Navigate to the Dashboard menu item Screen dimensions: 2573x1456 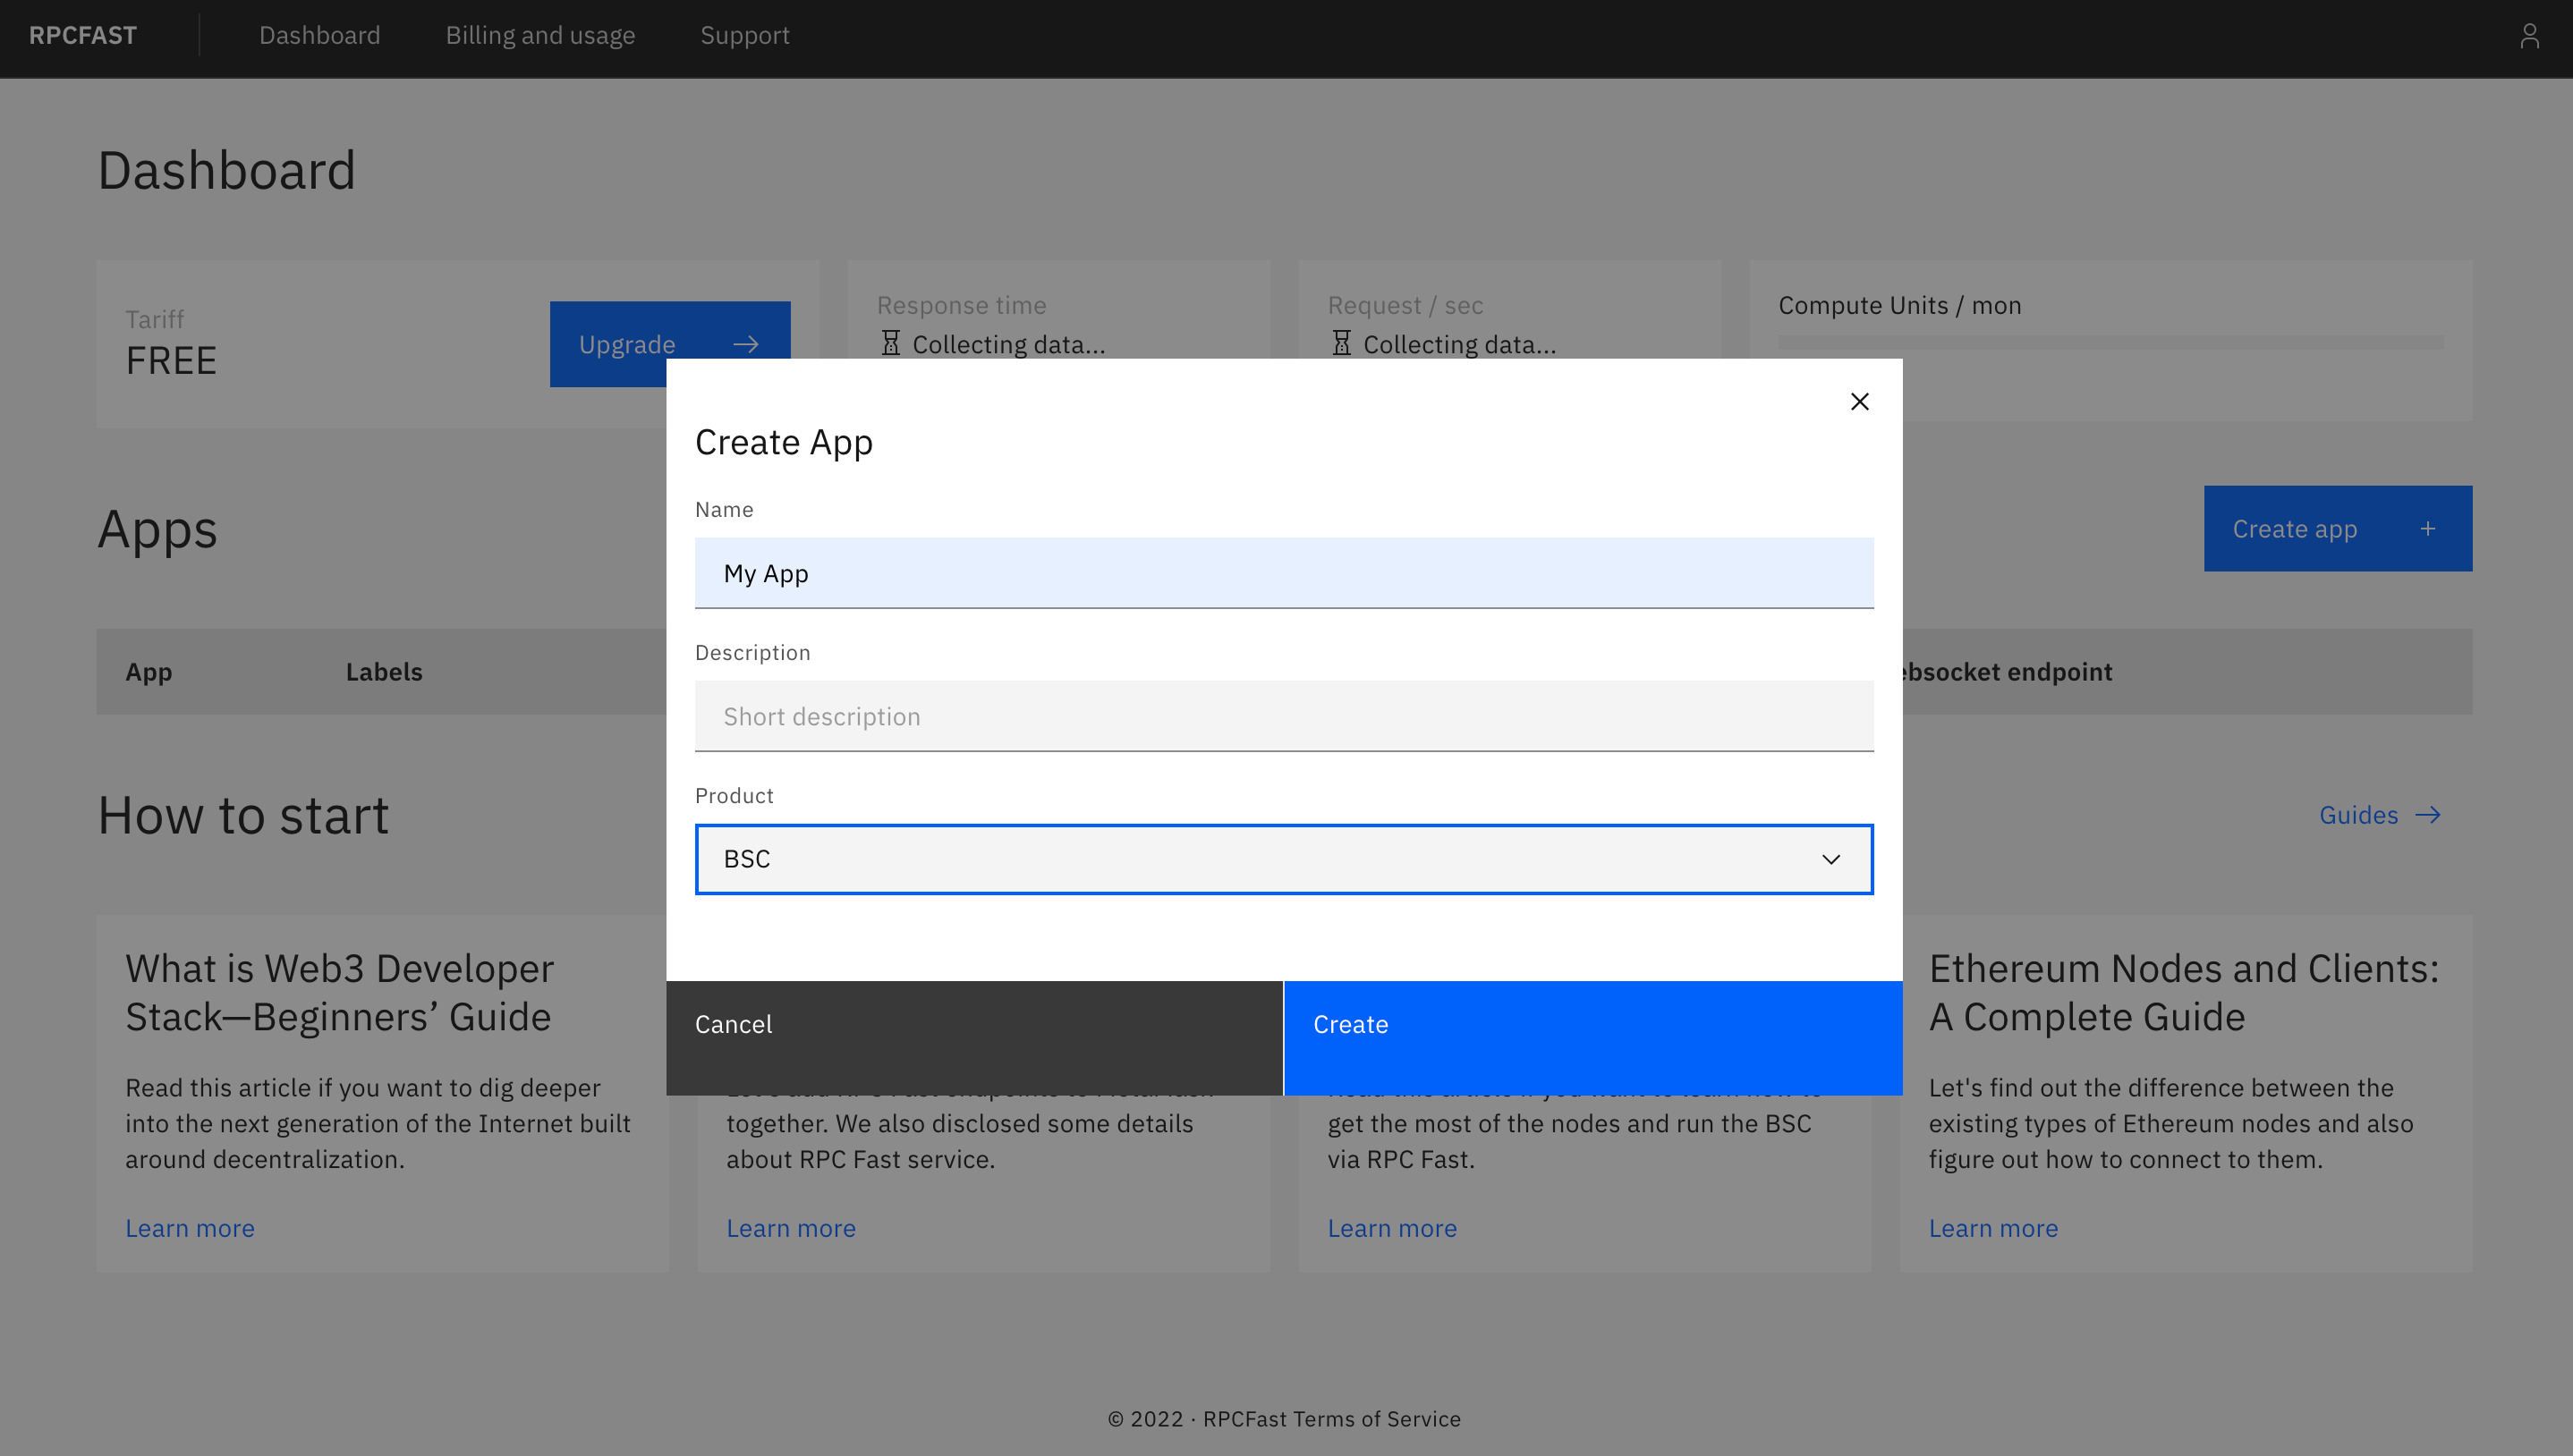tap(319, 35)
